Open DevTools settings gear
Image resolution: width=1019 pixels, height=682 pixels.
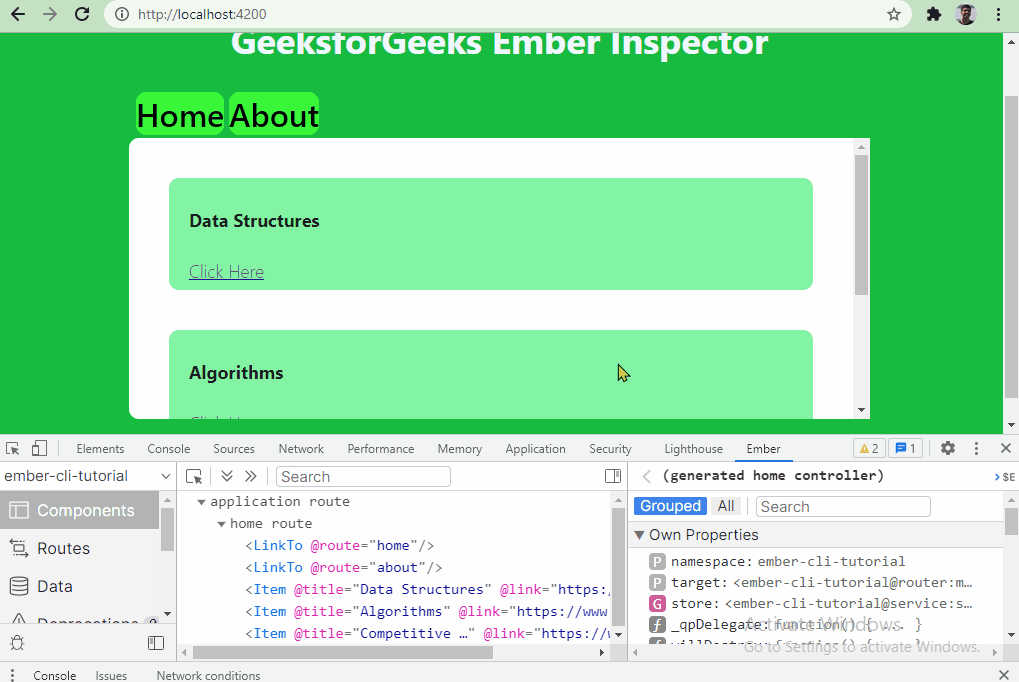948,448
